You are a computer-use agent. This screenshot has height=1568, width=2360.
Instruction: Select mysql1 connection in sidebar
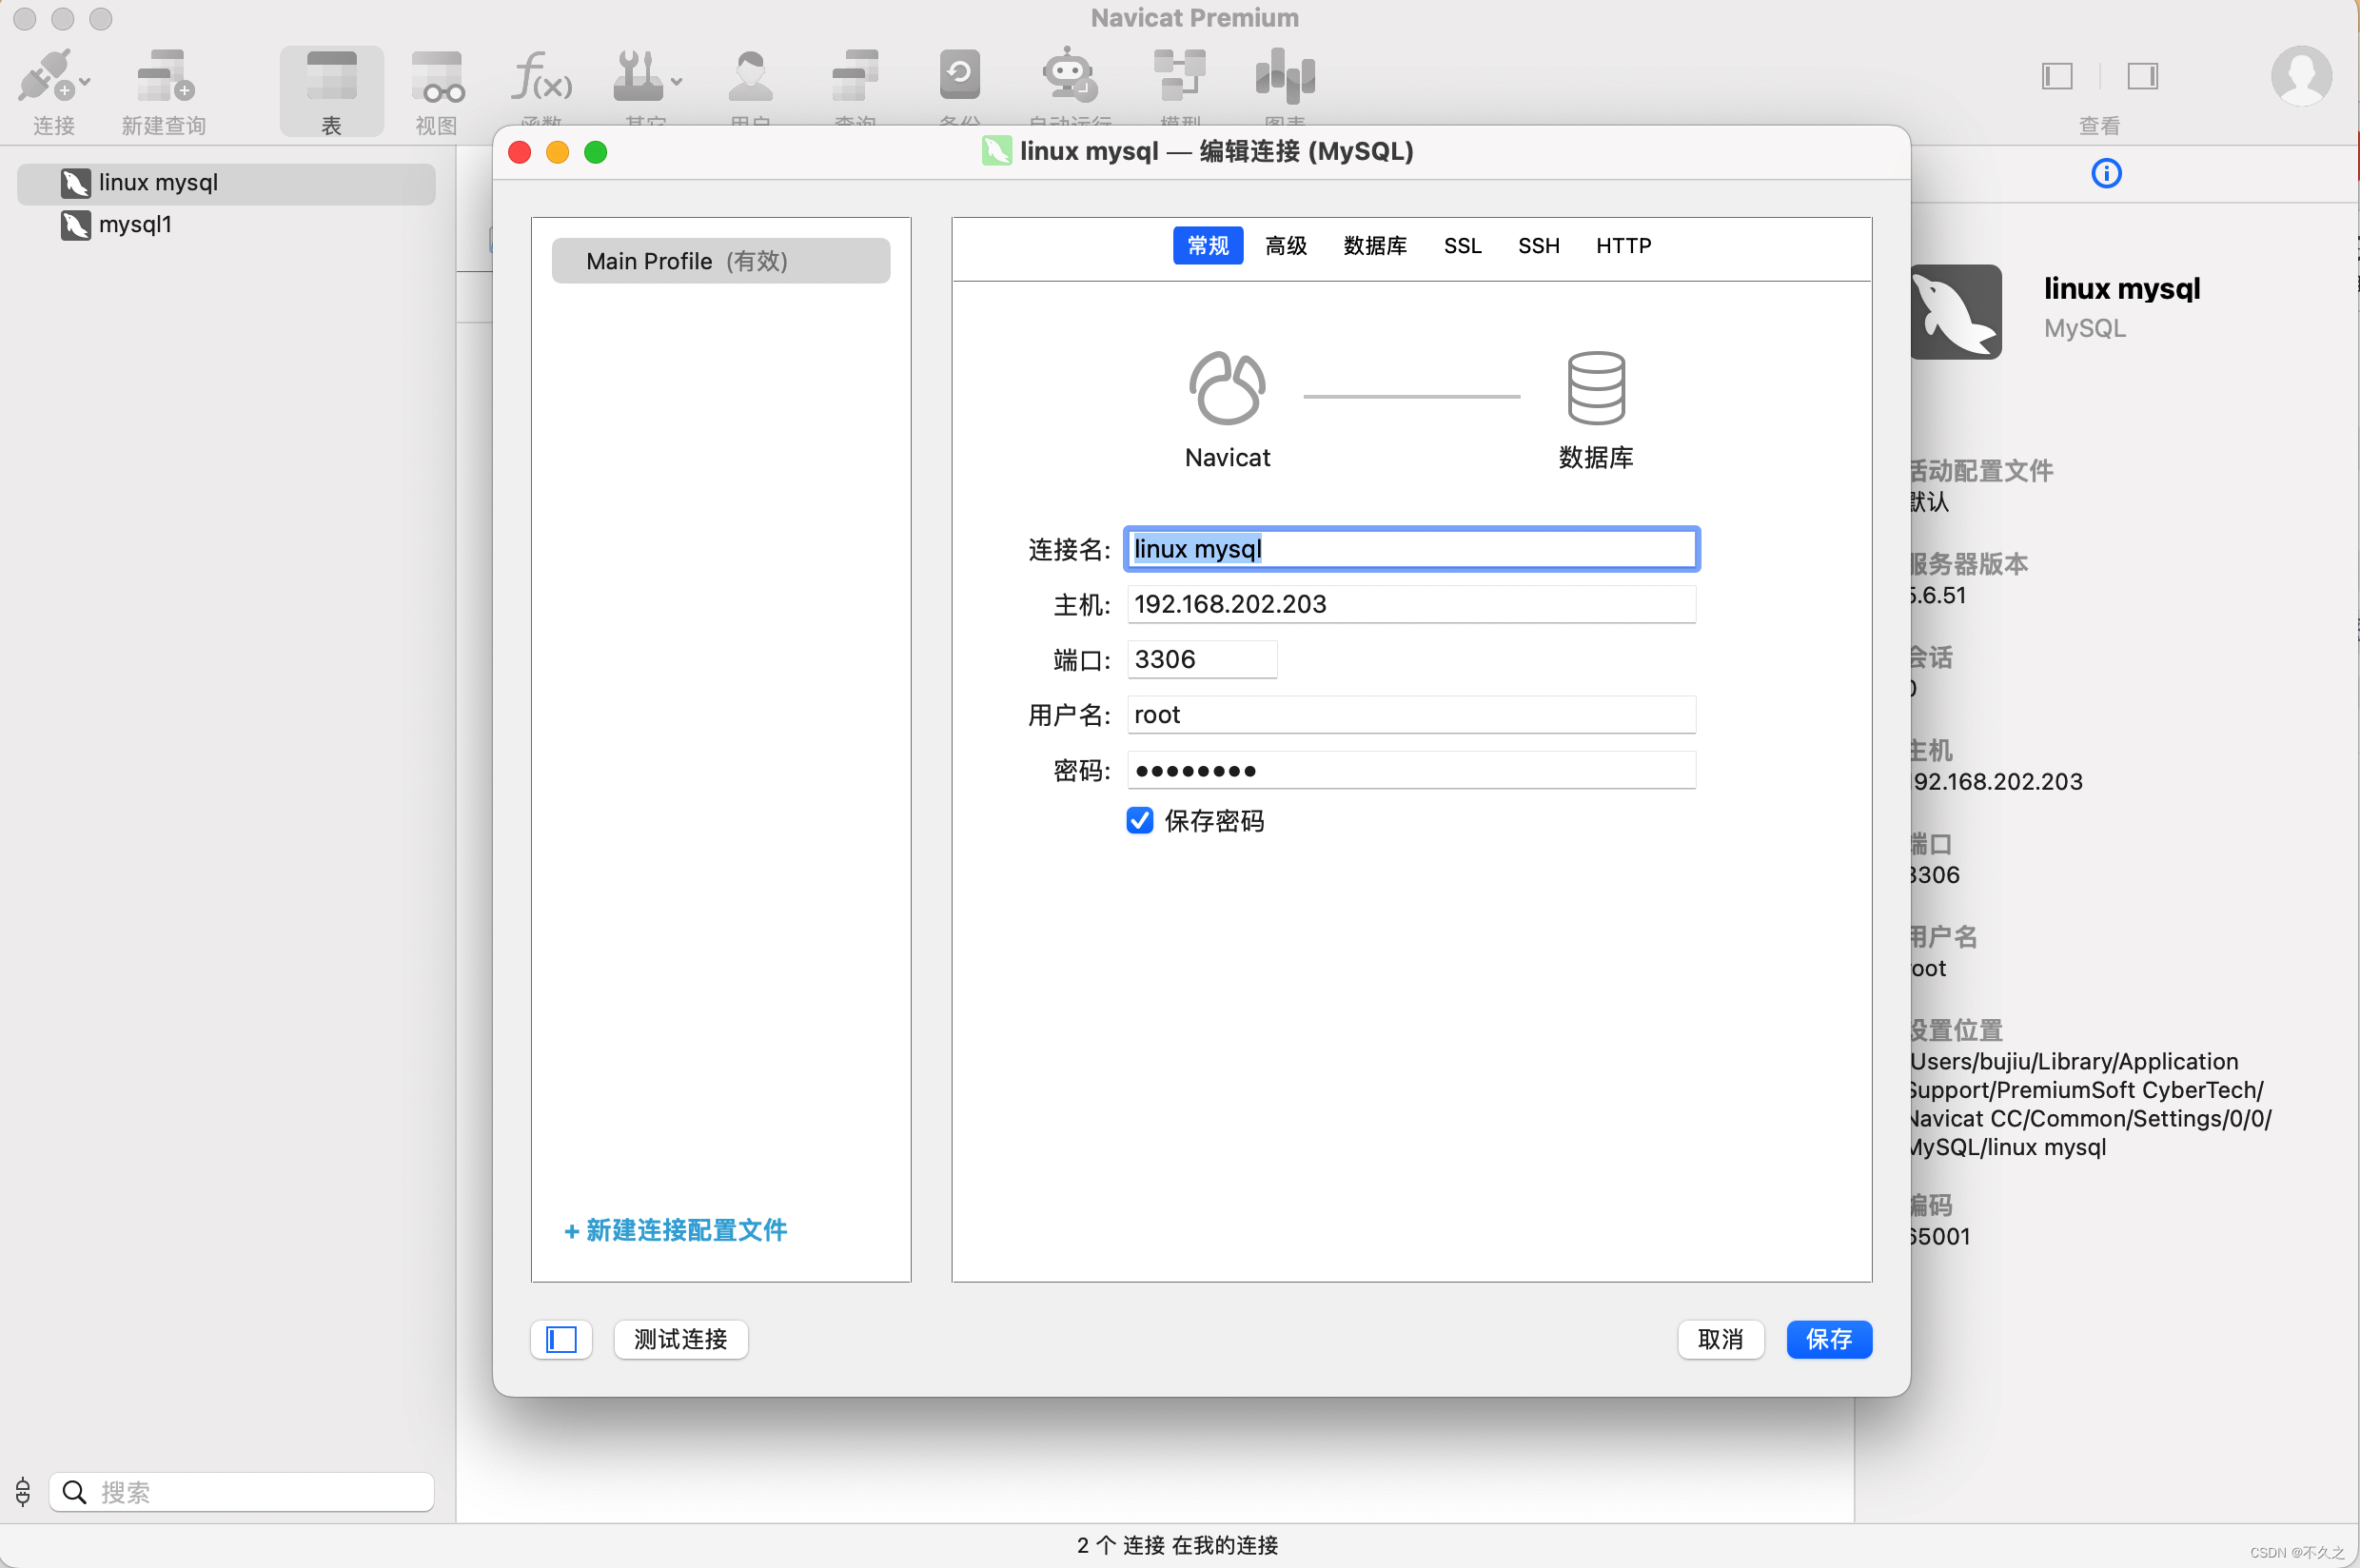pos(226,225)
